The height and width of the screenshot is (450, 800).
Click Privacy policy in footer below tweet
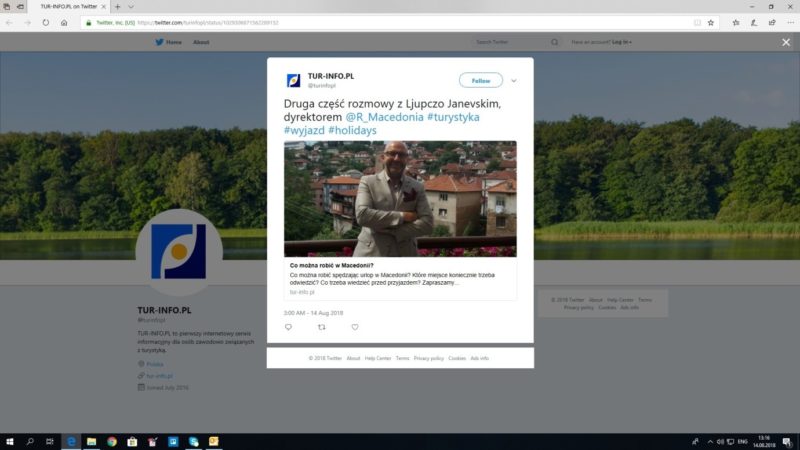pos(429,358)
